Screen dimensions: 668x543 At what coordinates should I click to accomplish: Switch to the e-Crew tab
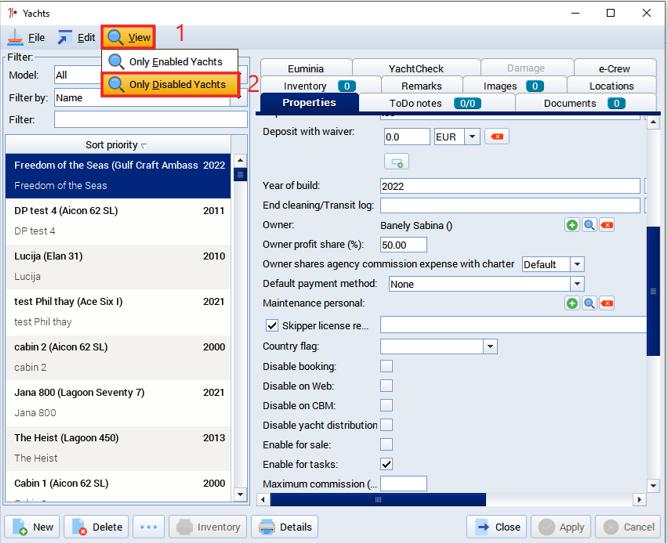(614, 68)
